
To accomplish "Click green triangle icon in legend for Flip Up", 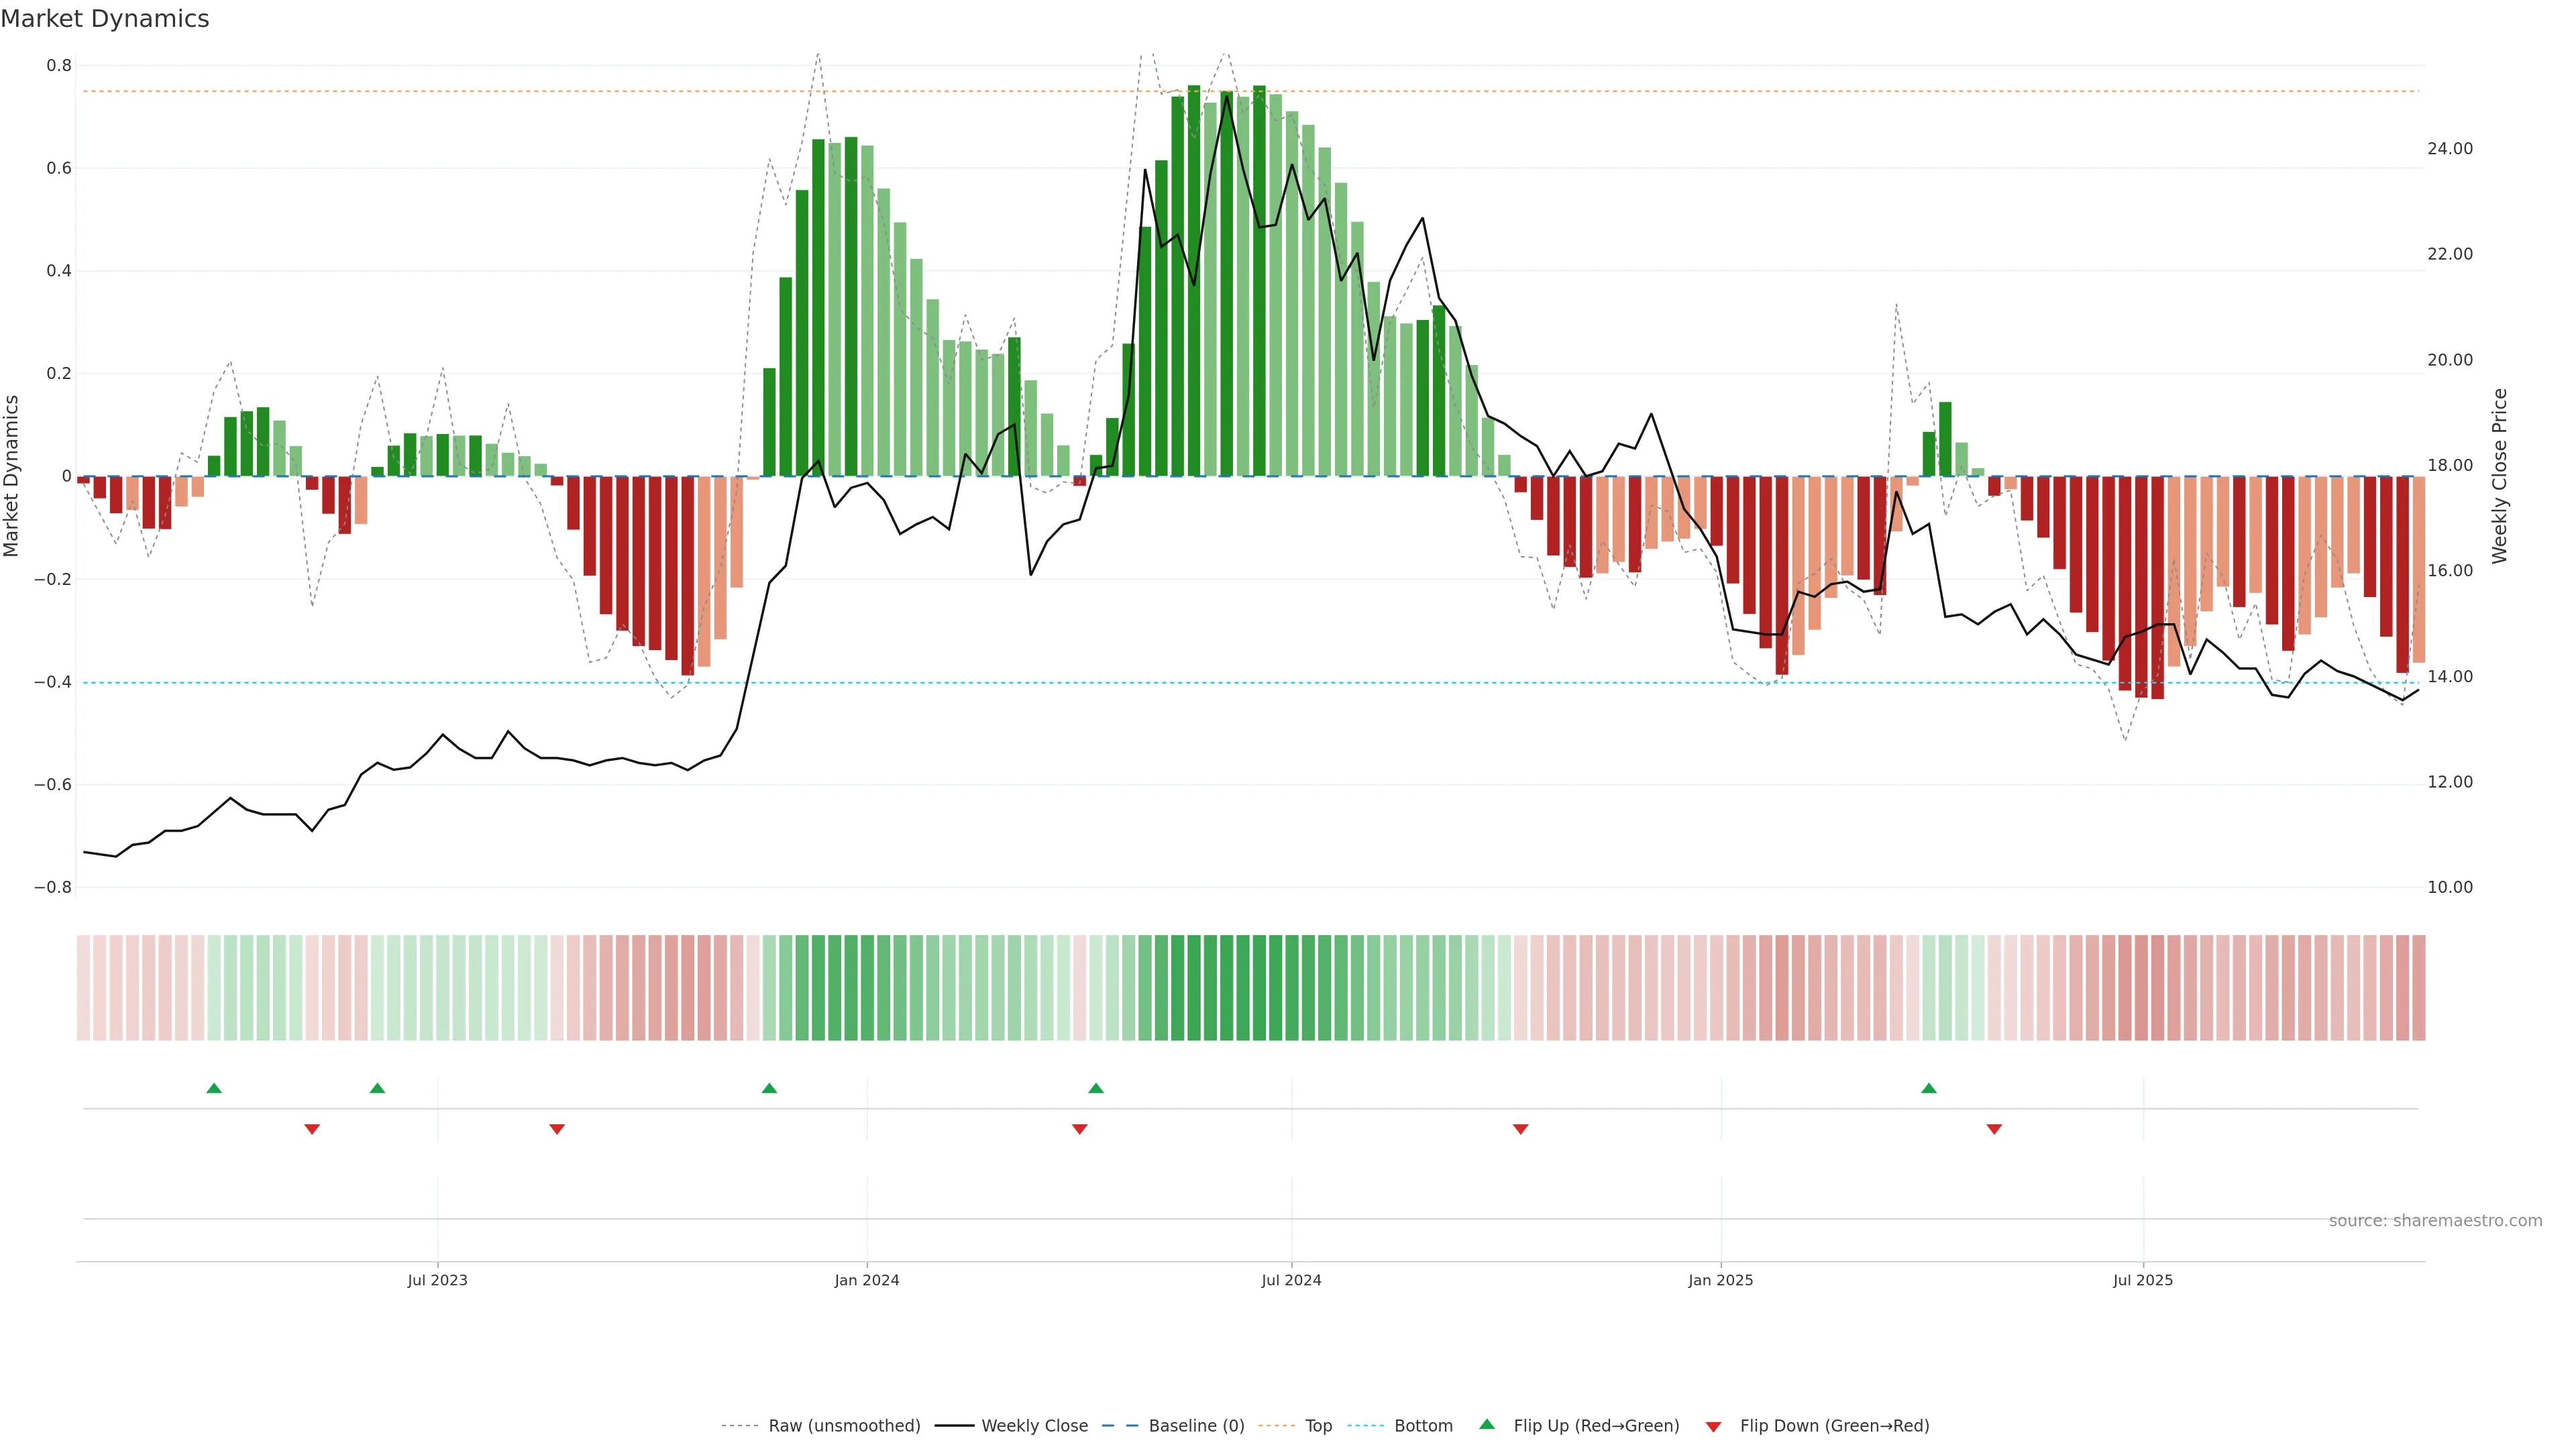I will (1487, 1424).
